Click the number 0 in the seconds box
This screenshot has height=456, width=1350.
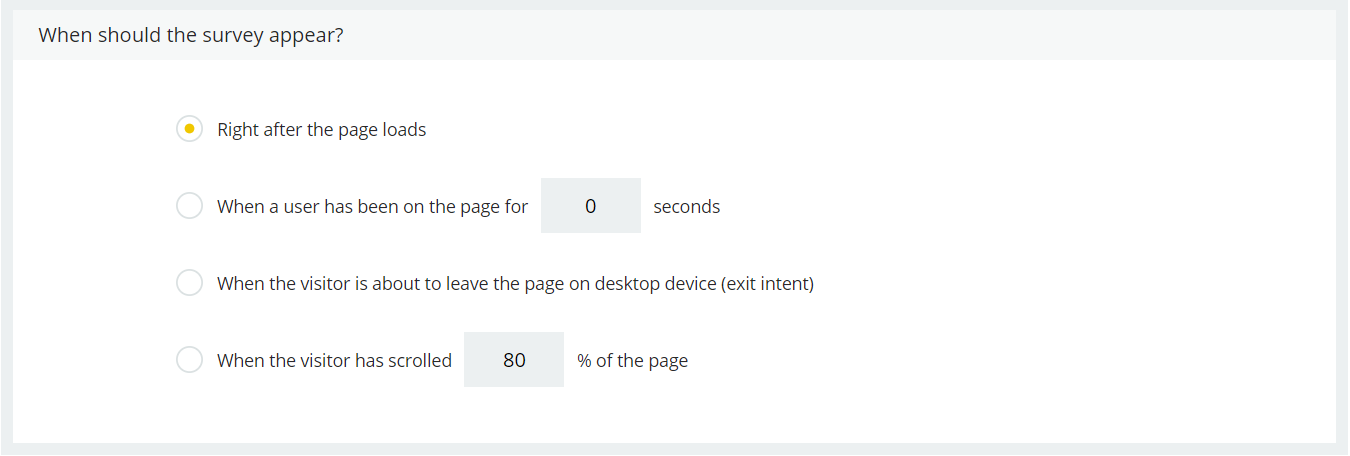coord(591,207)
